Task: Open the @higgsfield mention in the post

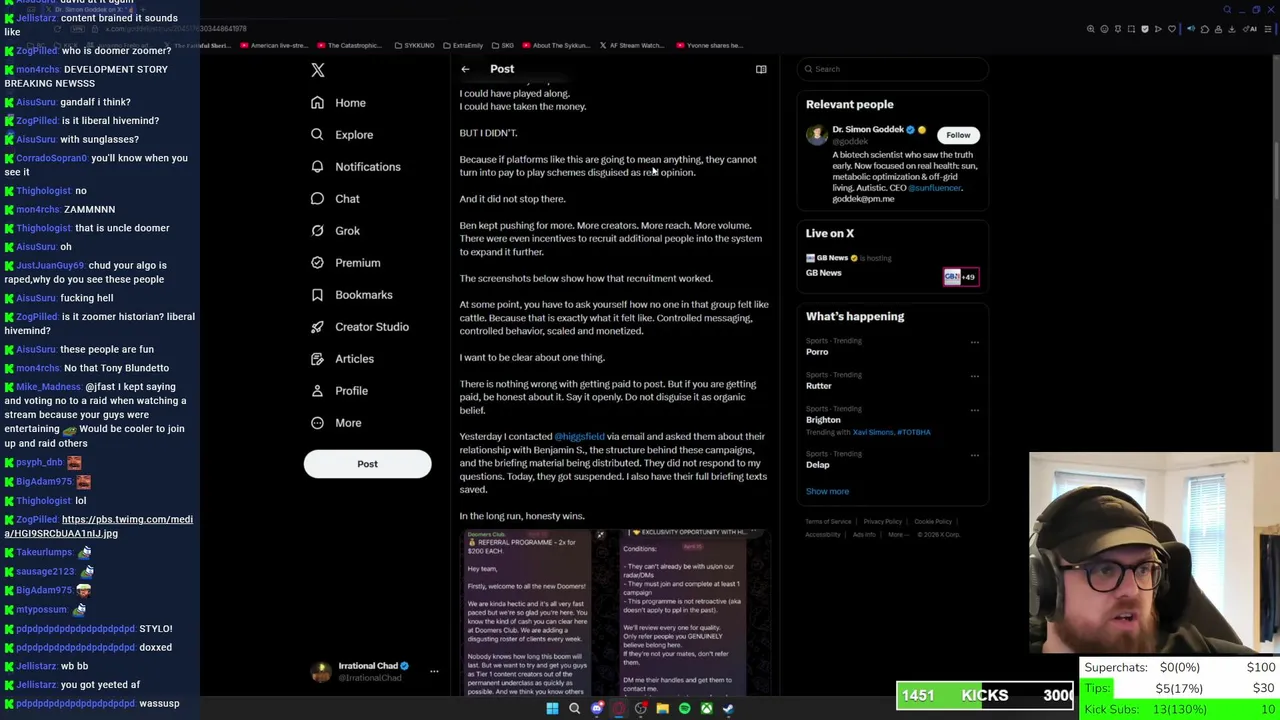Action: point(579,437)
